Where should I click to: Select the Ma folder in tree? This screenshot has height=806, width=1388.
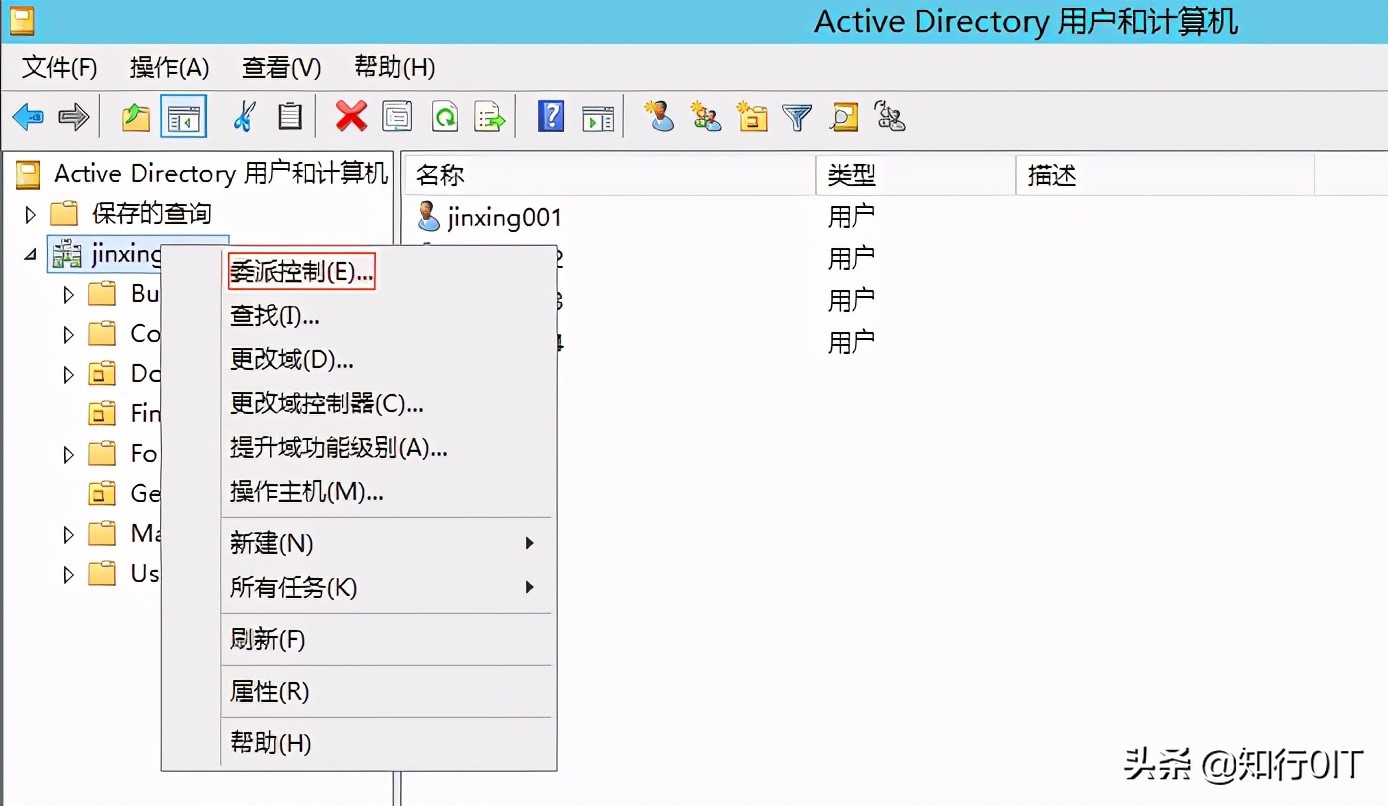pos(145,533)
